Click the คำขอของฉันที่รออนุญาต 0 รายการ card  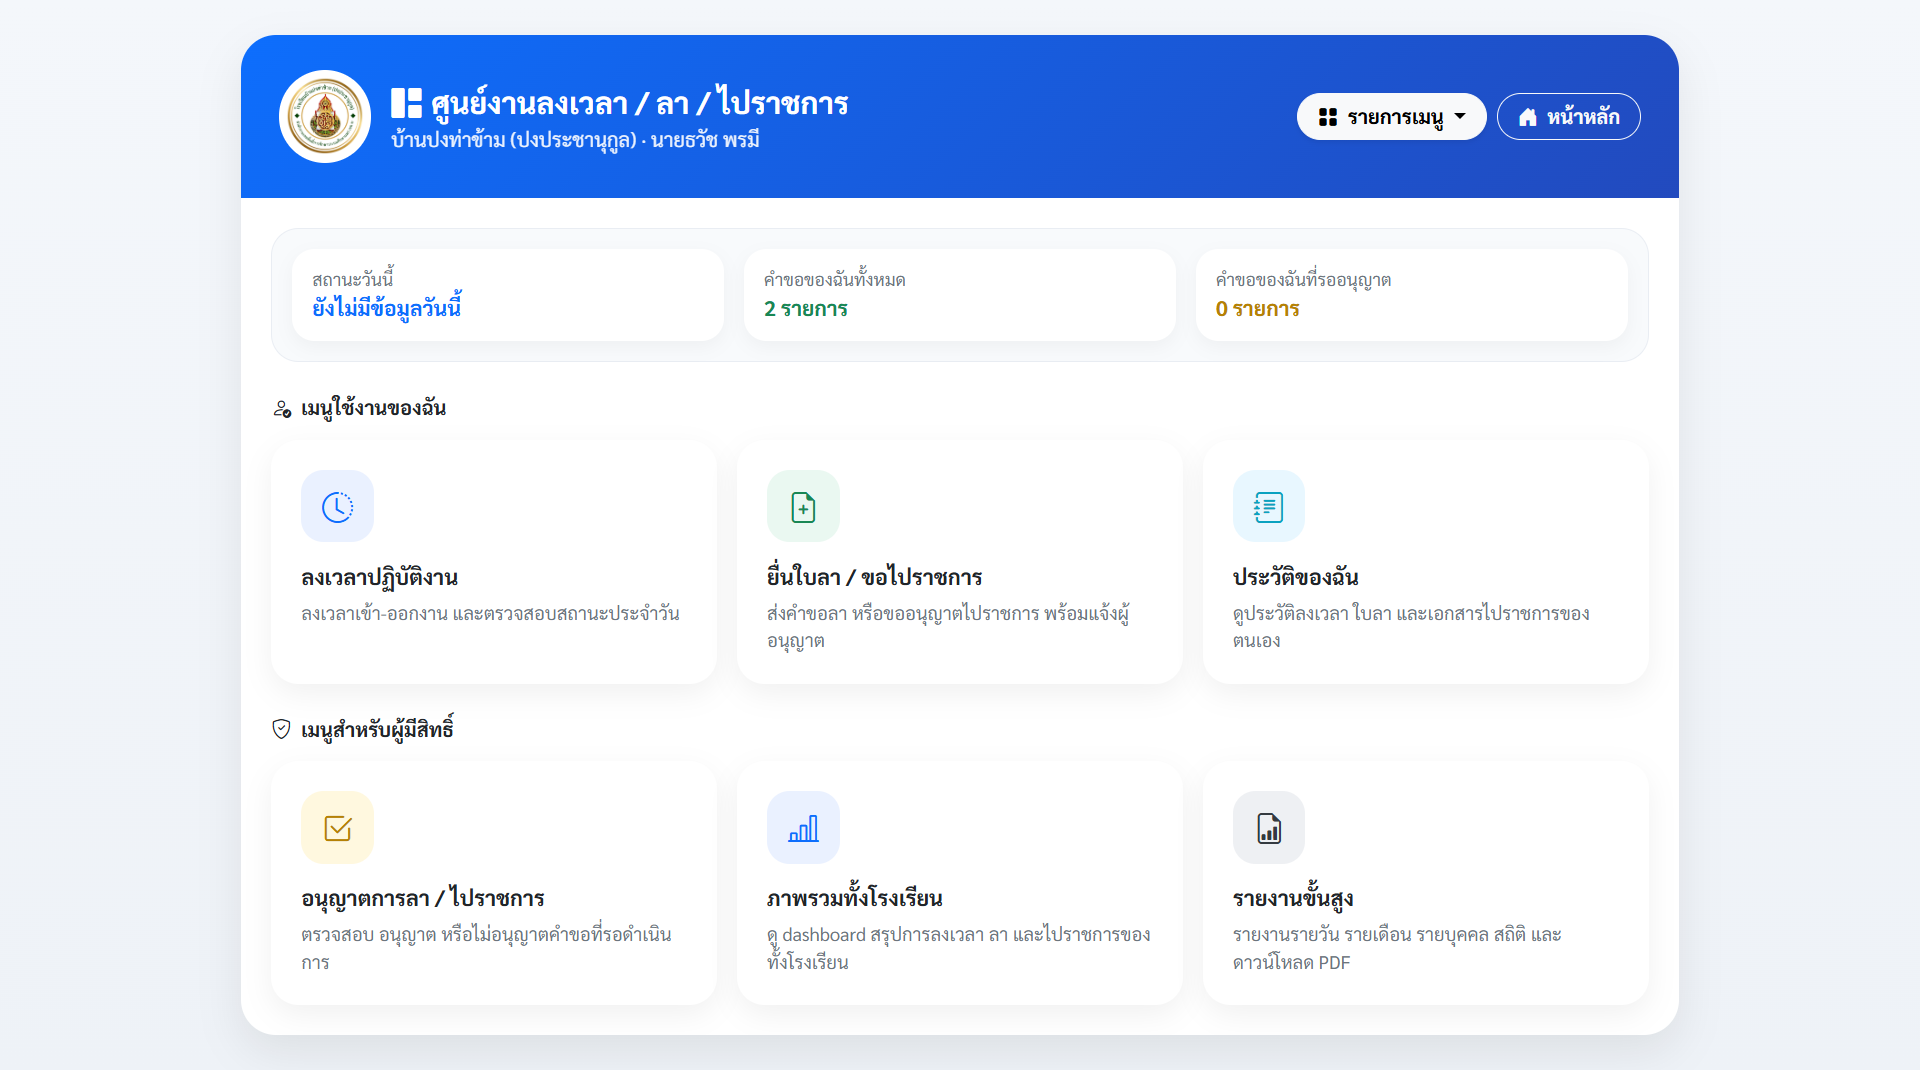[1411, 295]
